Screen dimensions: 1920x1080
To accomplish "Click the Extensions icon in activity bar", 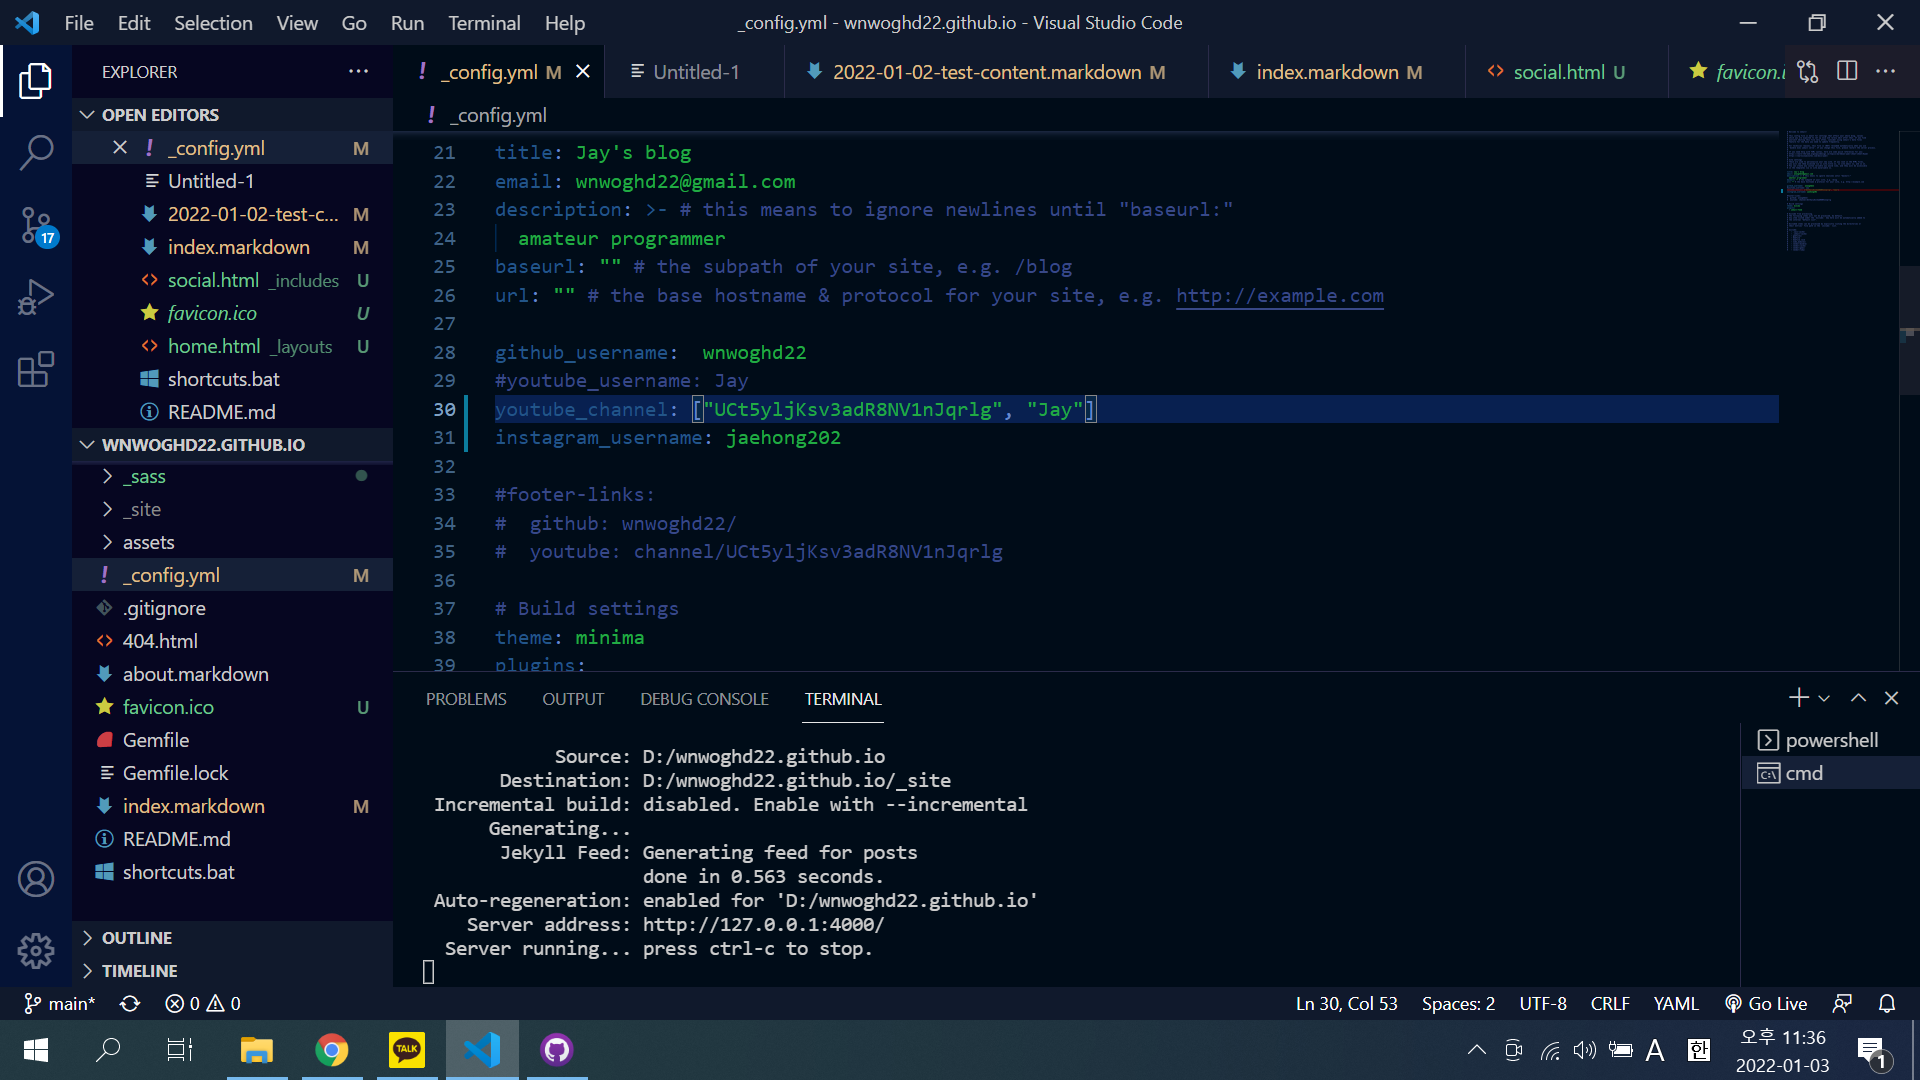I will pyautogui.click(x=36, y=369).
